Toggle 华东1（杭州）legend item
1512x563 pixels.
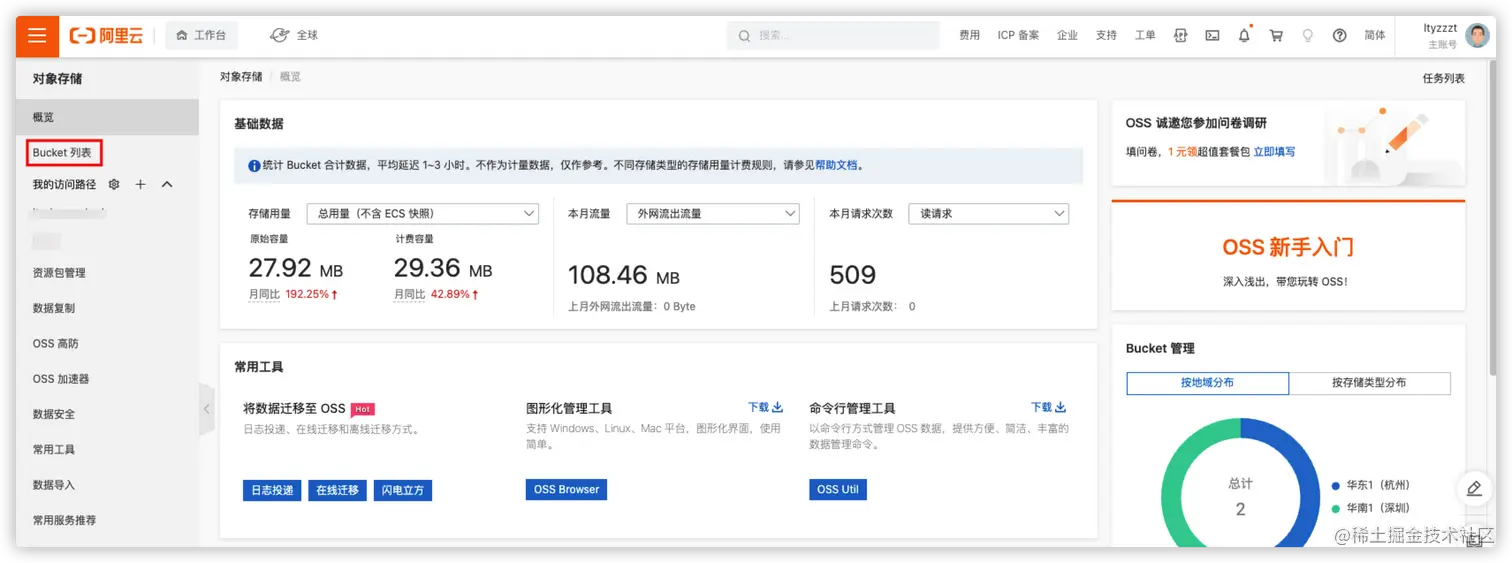click(x=1370, y=485)
